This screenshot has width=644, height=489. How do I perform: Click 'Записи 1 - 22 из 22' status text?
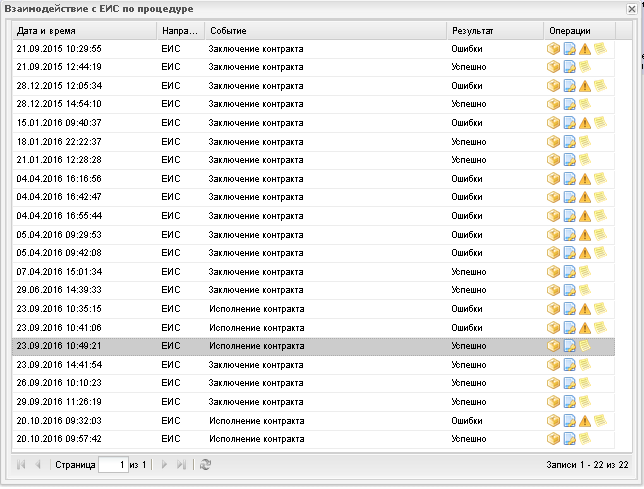click(x=587, y=465)
